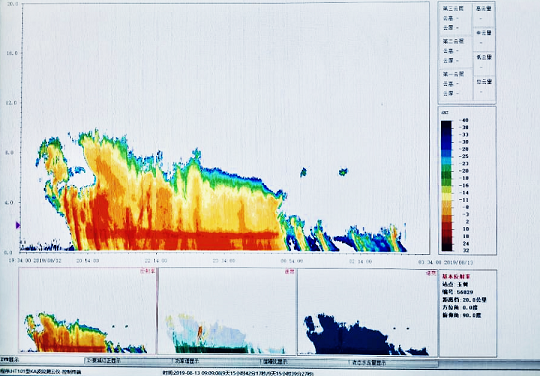Switch to the third tab in bottom tab bar
This screenshot has height=376, width=540.
click(x=215, y=362)
